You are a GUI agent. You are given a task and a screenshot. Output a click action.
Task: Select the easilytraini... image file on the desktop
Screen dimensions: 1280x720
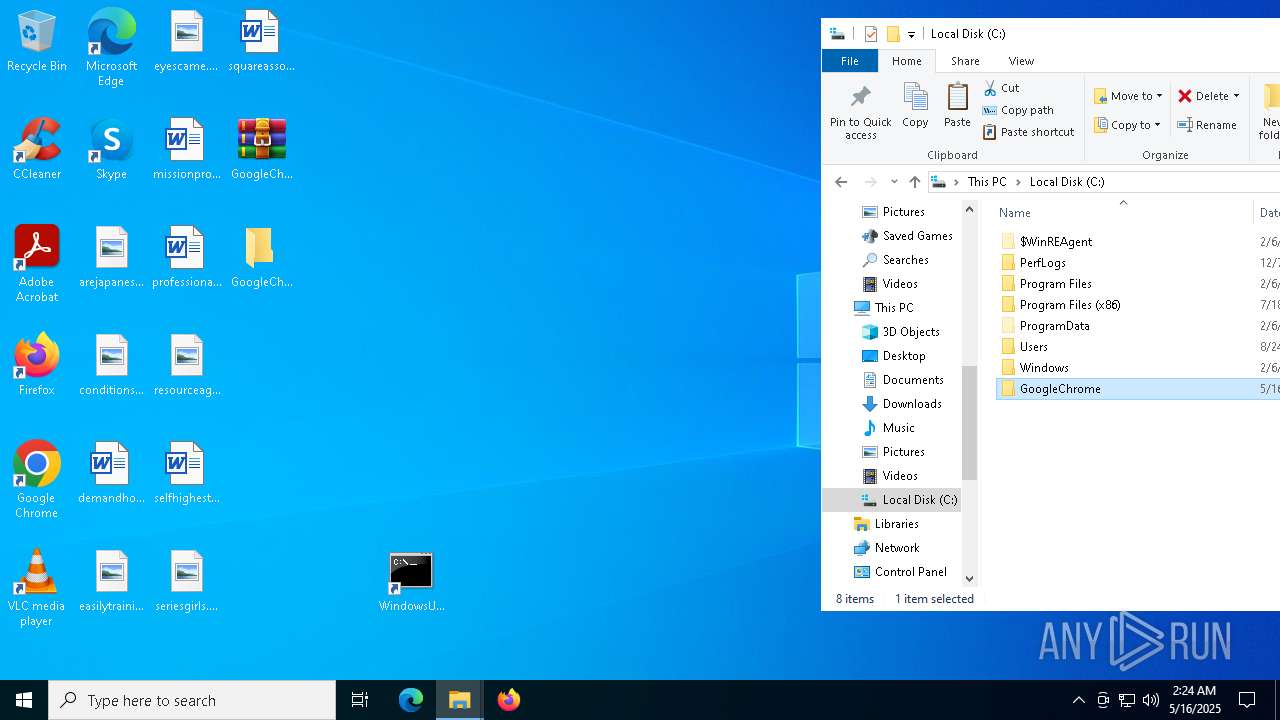coord(111,582)
